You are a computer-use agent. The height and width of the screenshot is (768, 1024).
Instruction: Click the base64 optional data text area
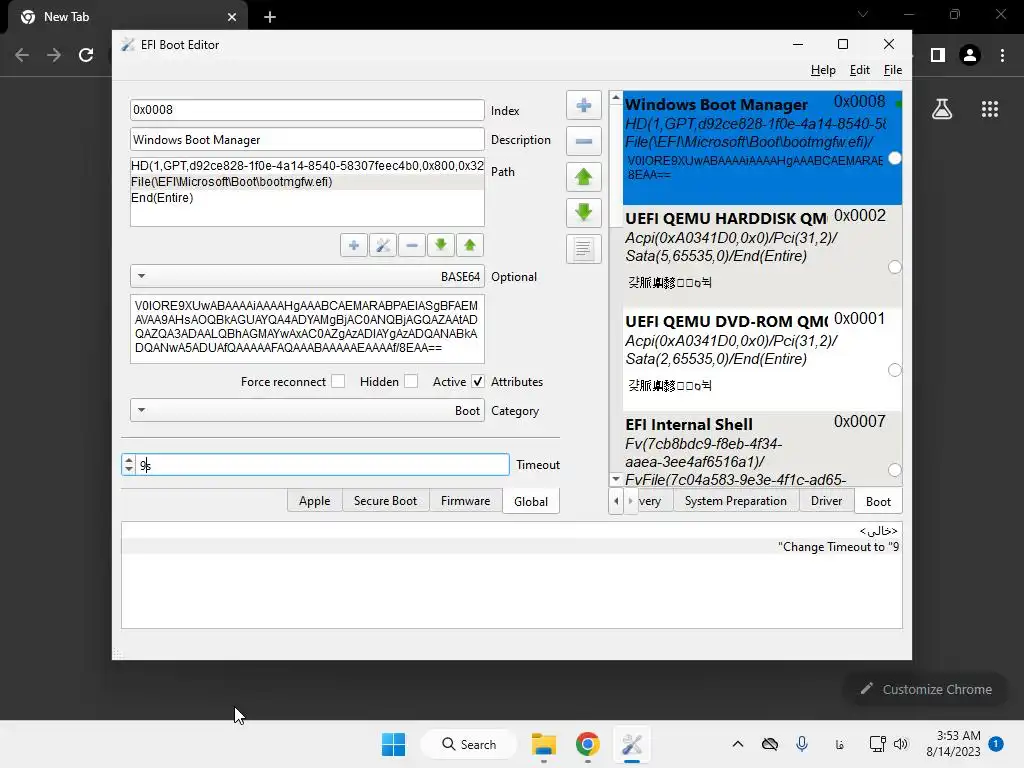(x=307, y=328)
